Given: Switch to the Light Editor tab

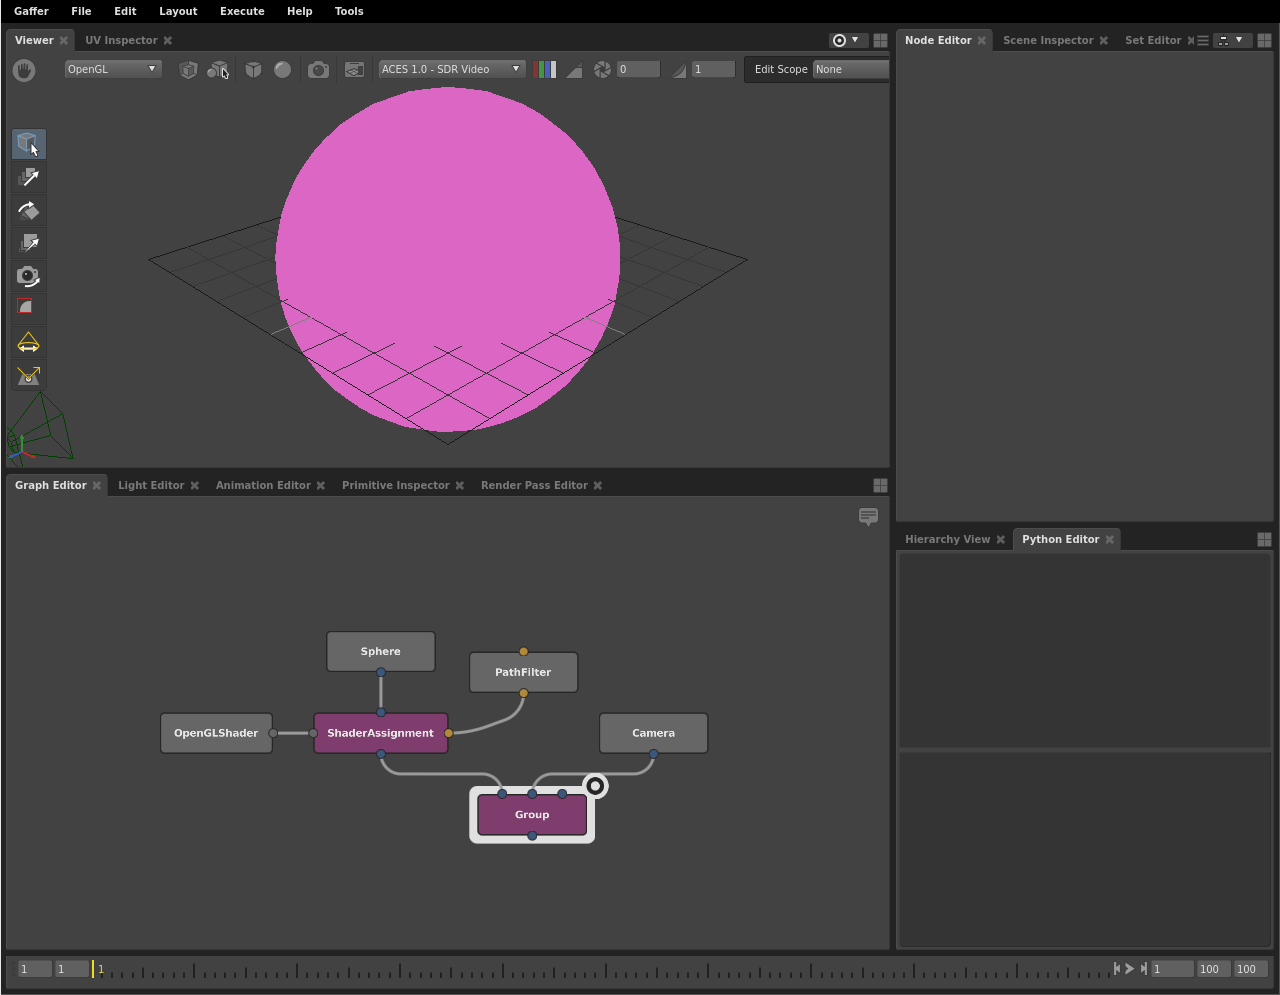Looking at the screenshot, I should pyautogui.click(x=151, y=485).
